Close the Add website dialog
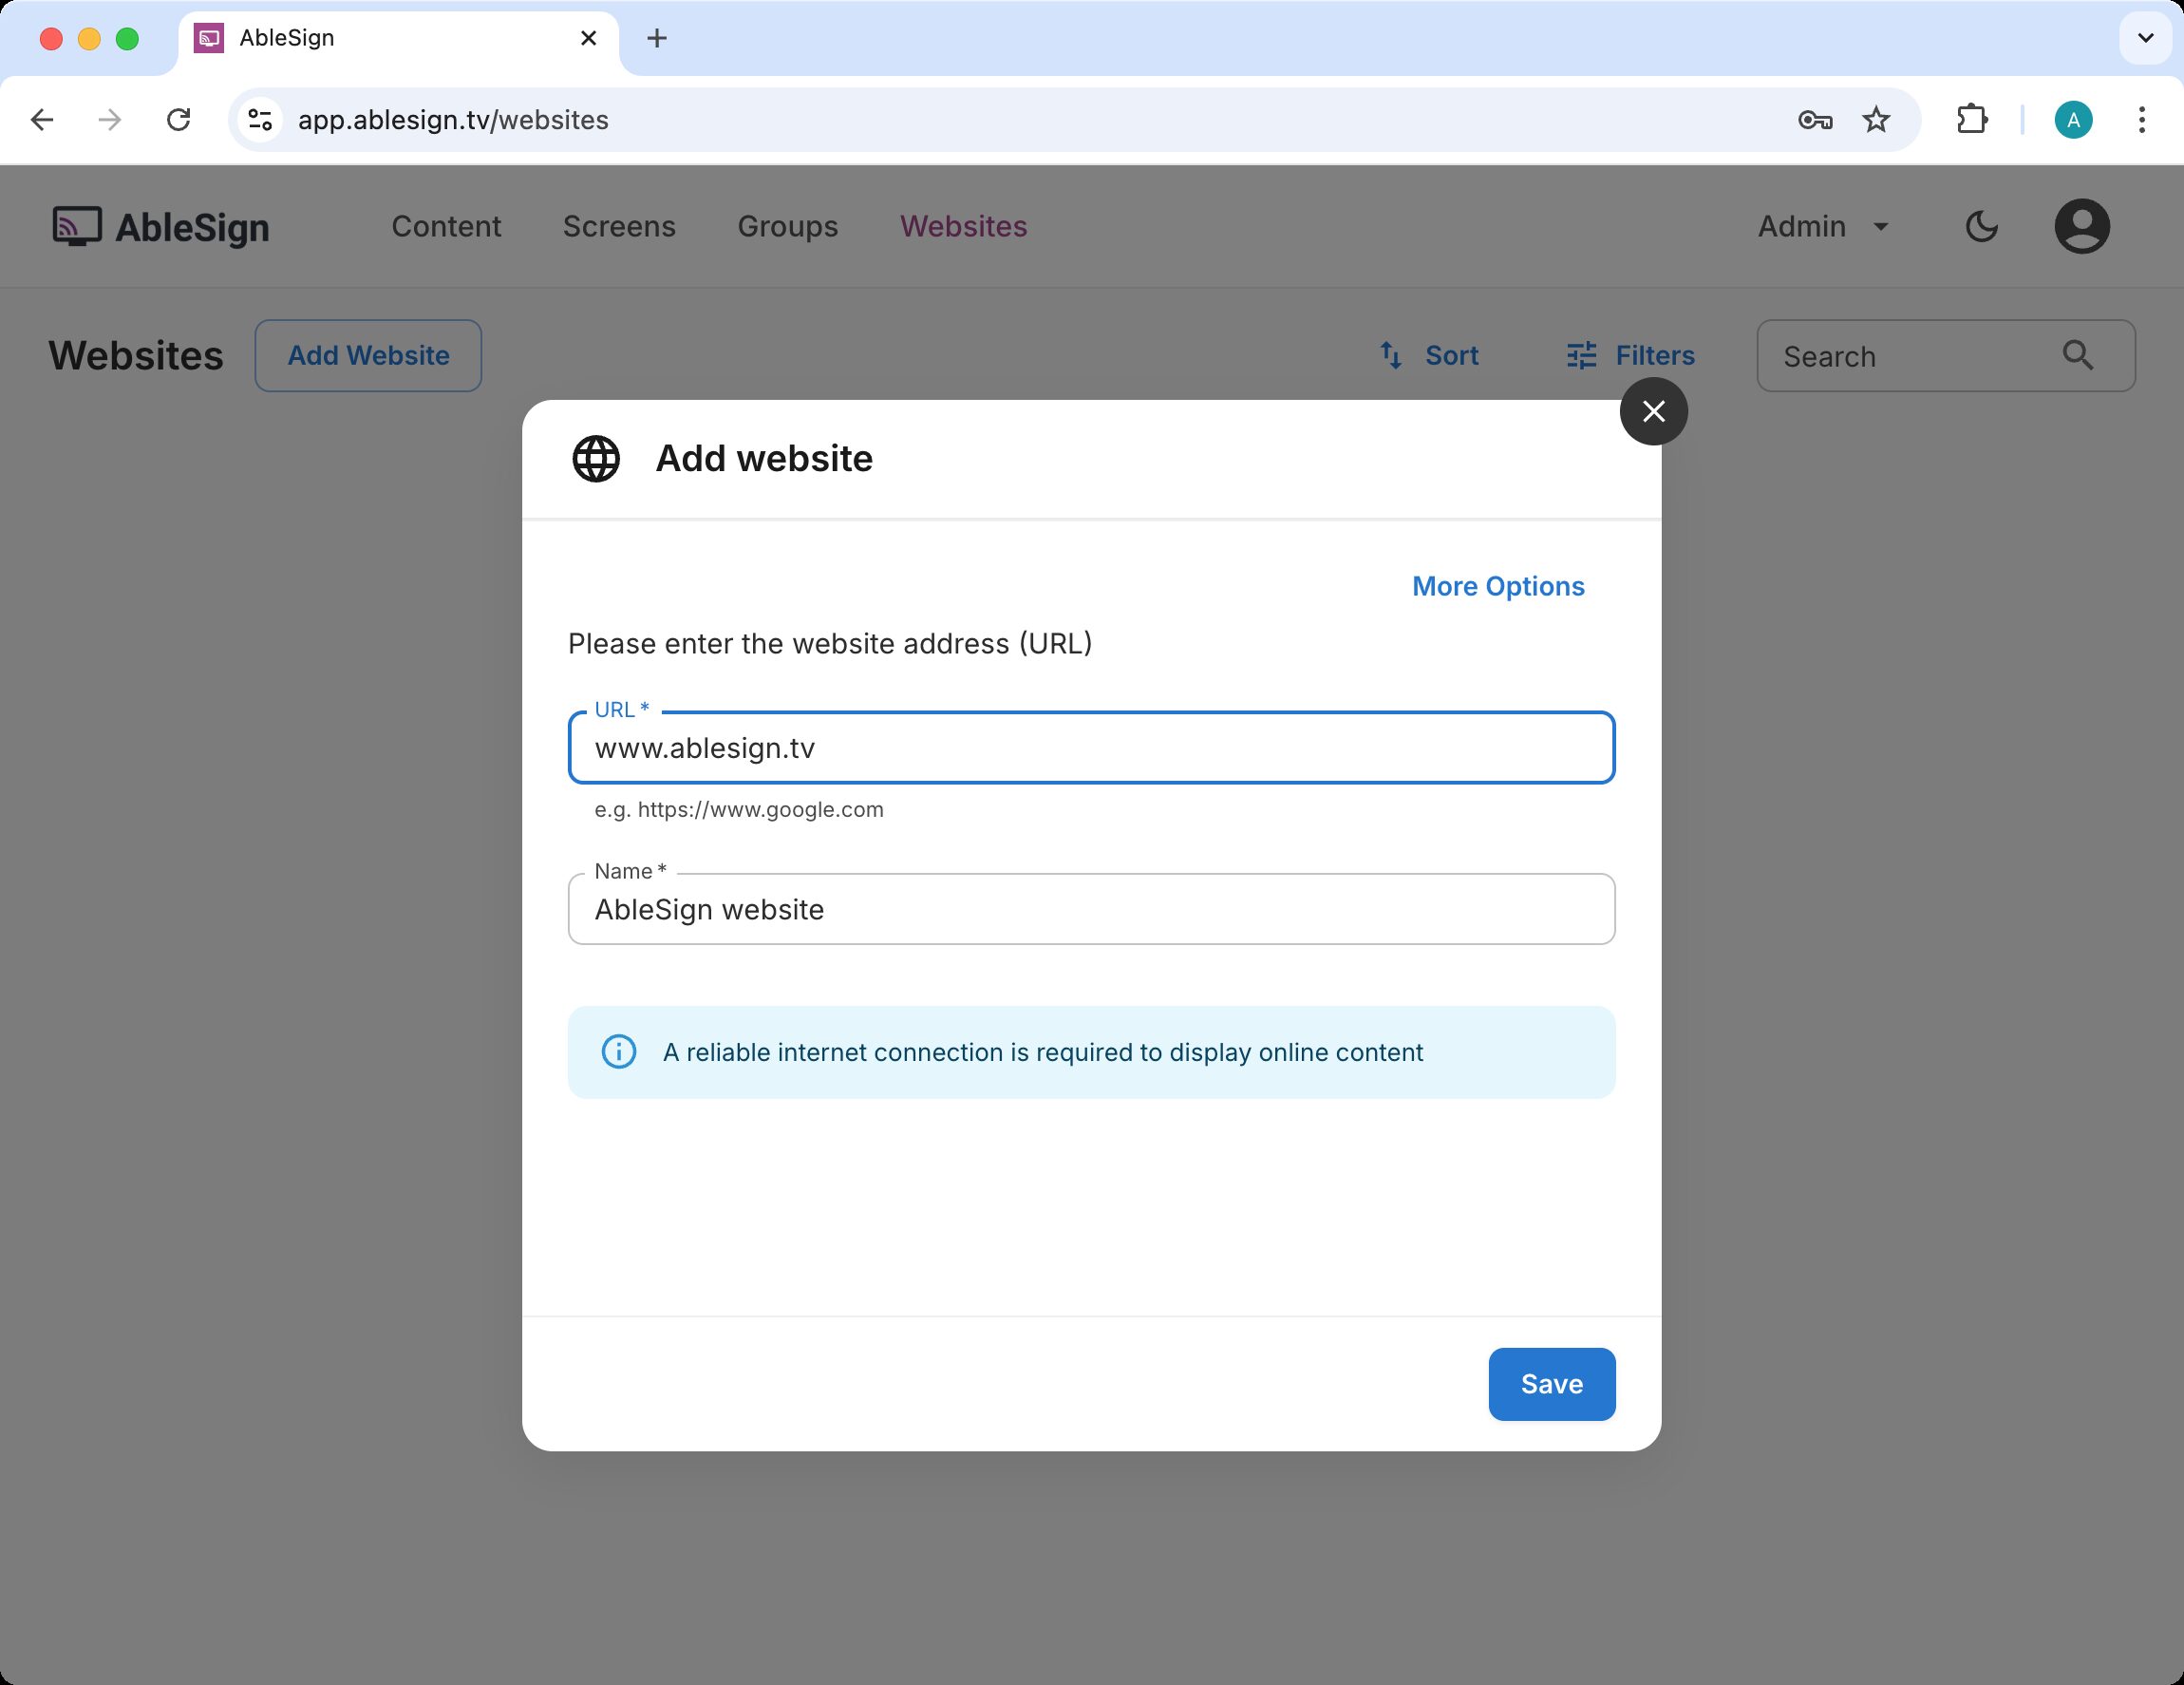Viewport: 2184px width, 1685px height. click(1653, 411)
